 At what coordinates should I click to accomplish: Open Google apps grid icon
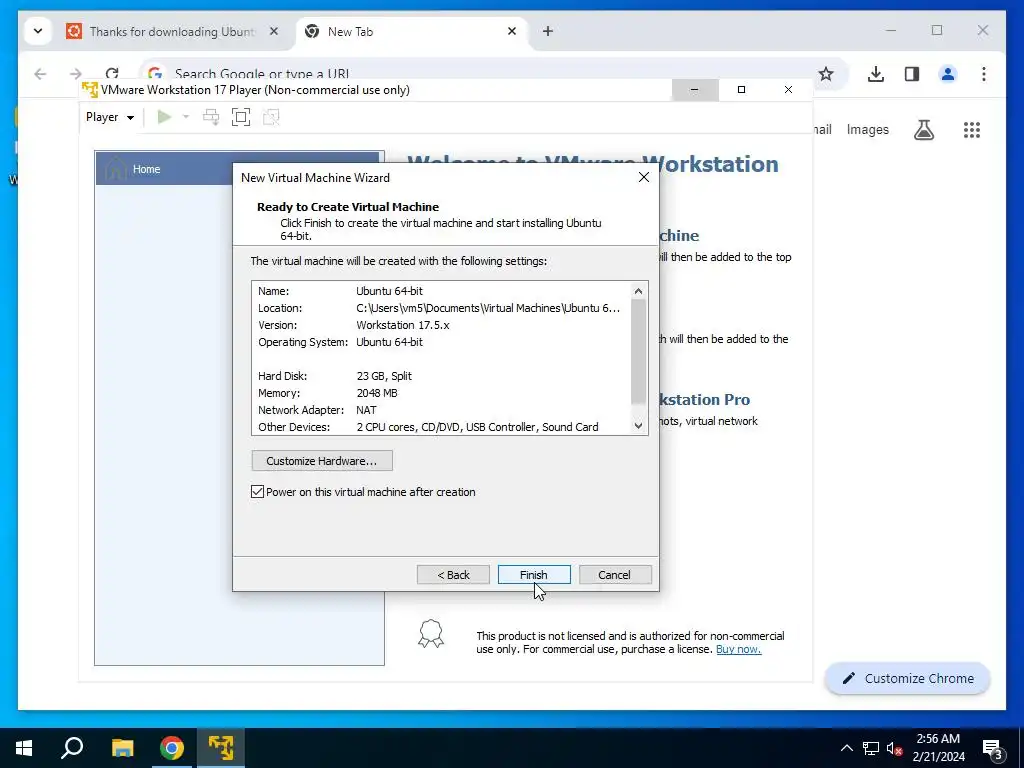click(x=972, y=129)
